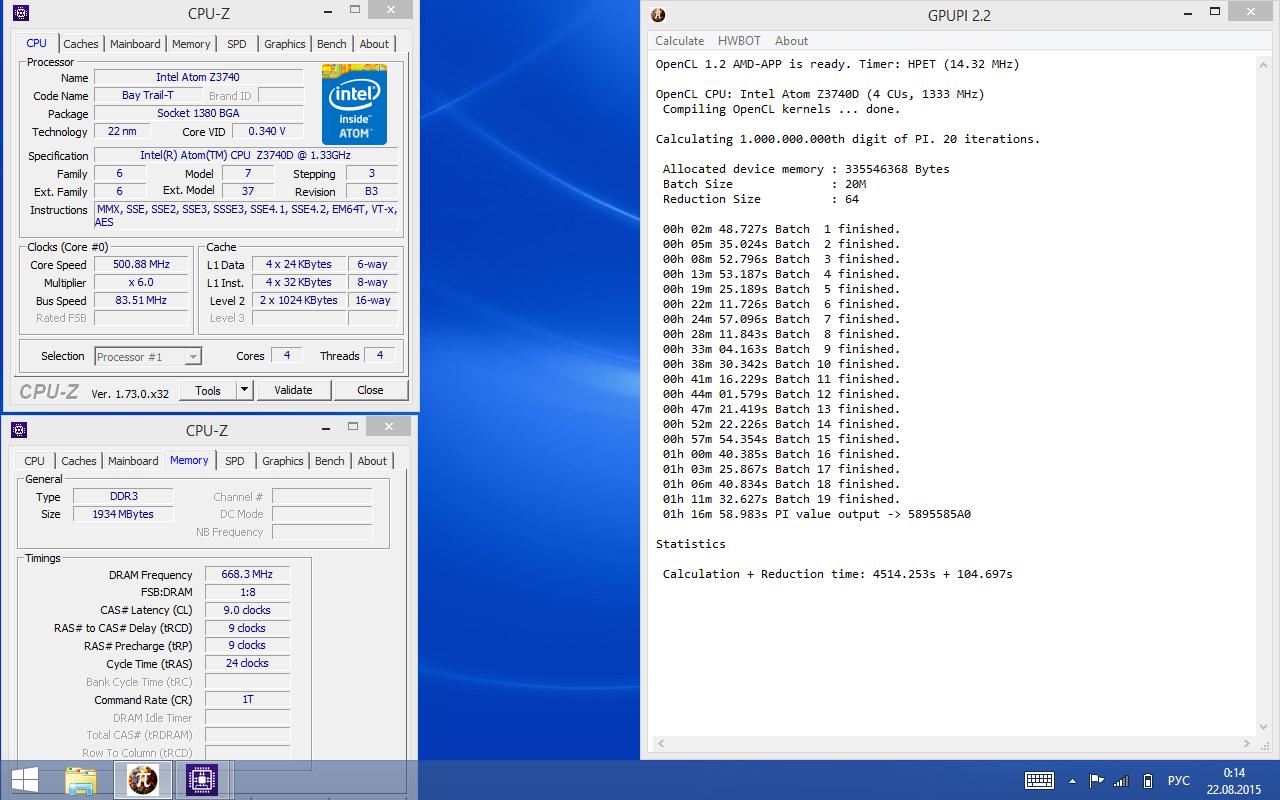Select About tab in bottom CPU-Z window

[x=372, y=461]
